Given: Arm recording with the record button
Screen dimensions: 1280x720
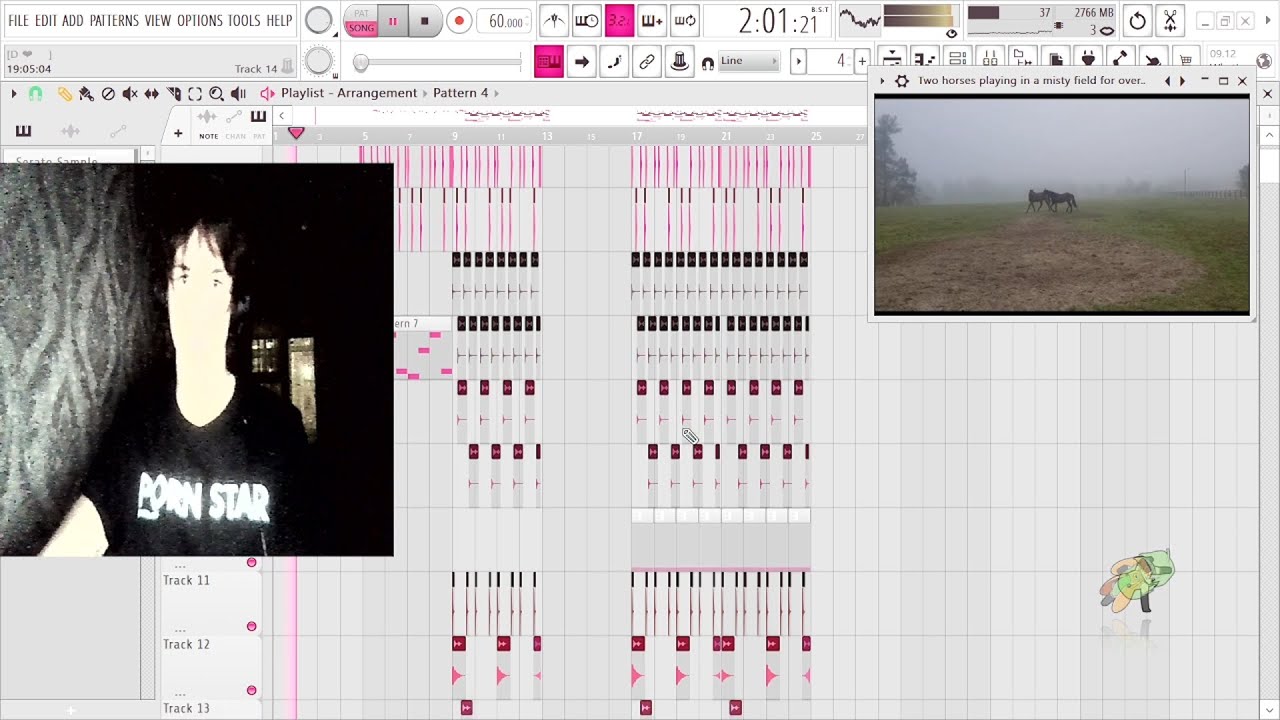Looking at the screenshot, I should pos(458,21).
